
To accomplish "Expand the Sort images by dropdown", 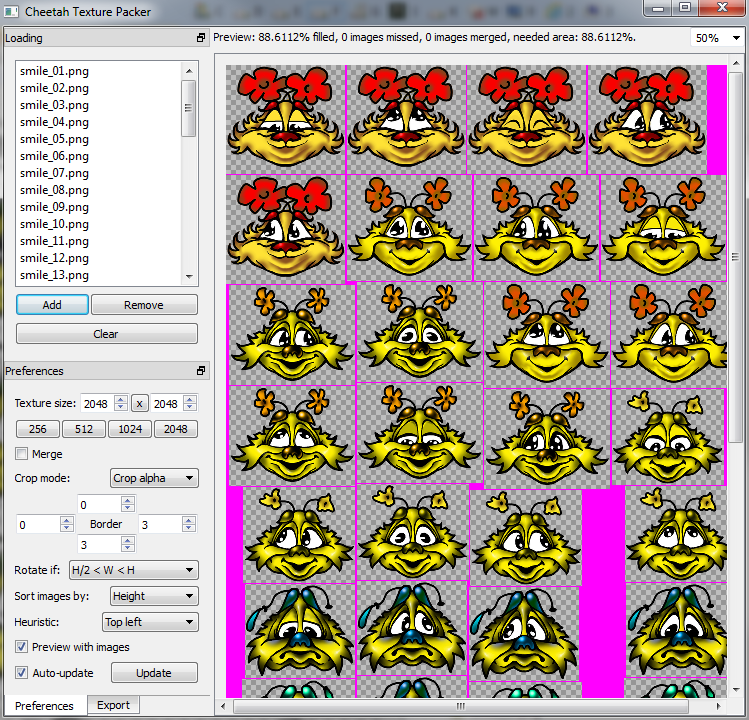I will [154, 596].
